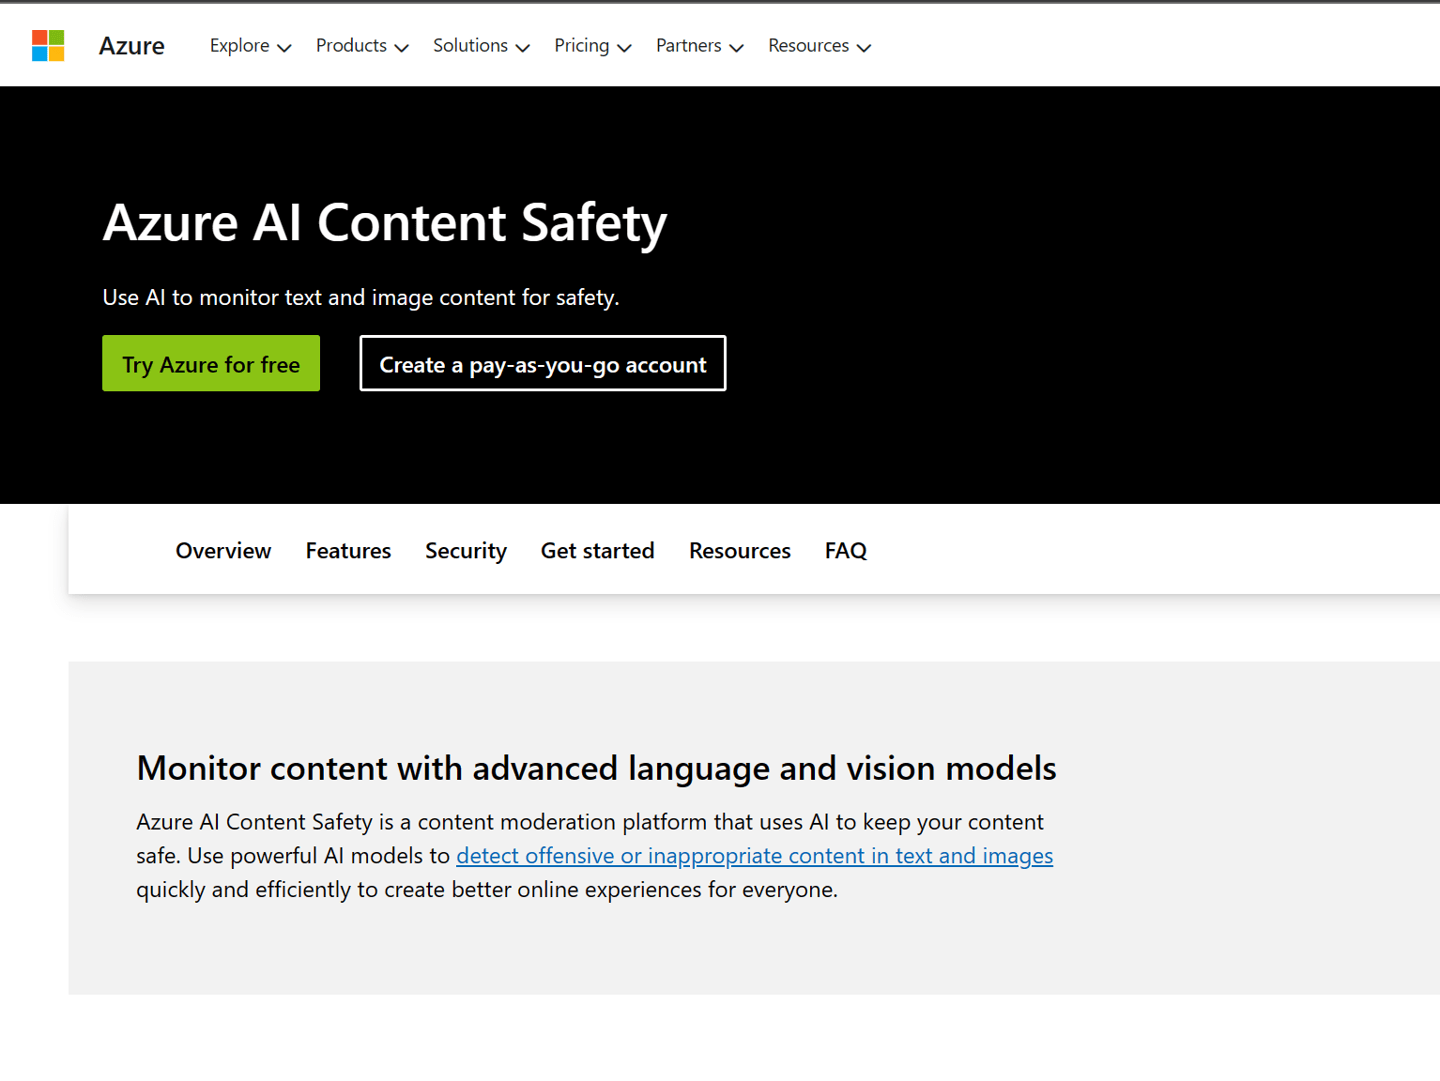The width and height of the screenshot is (1440, 1081).
Task: Open the Azure home page link
Action: [131, 45]
